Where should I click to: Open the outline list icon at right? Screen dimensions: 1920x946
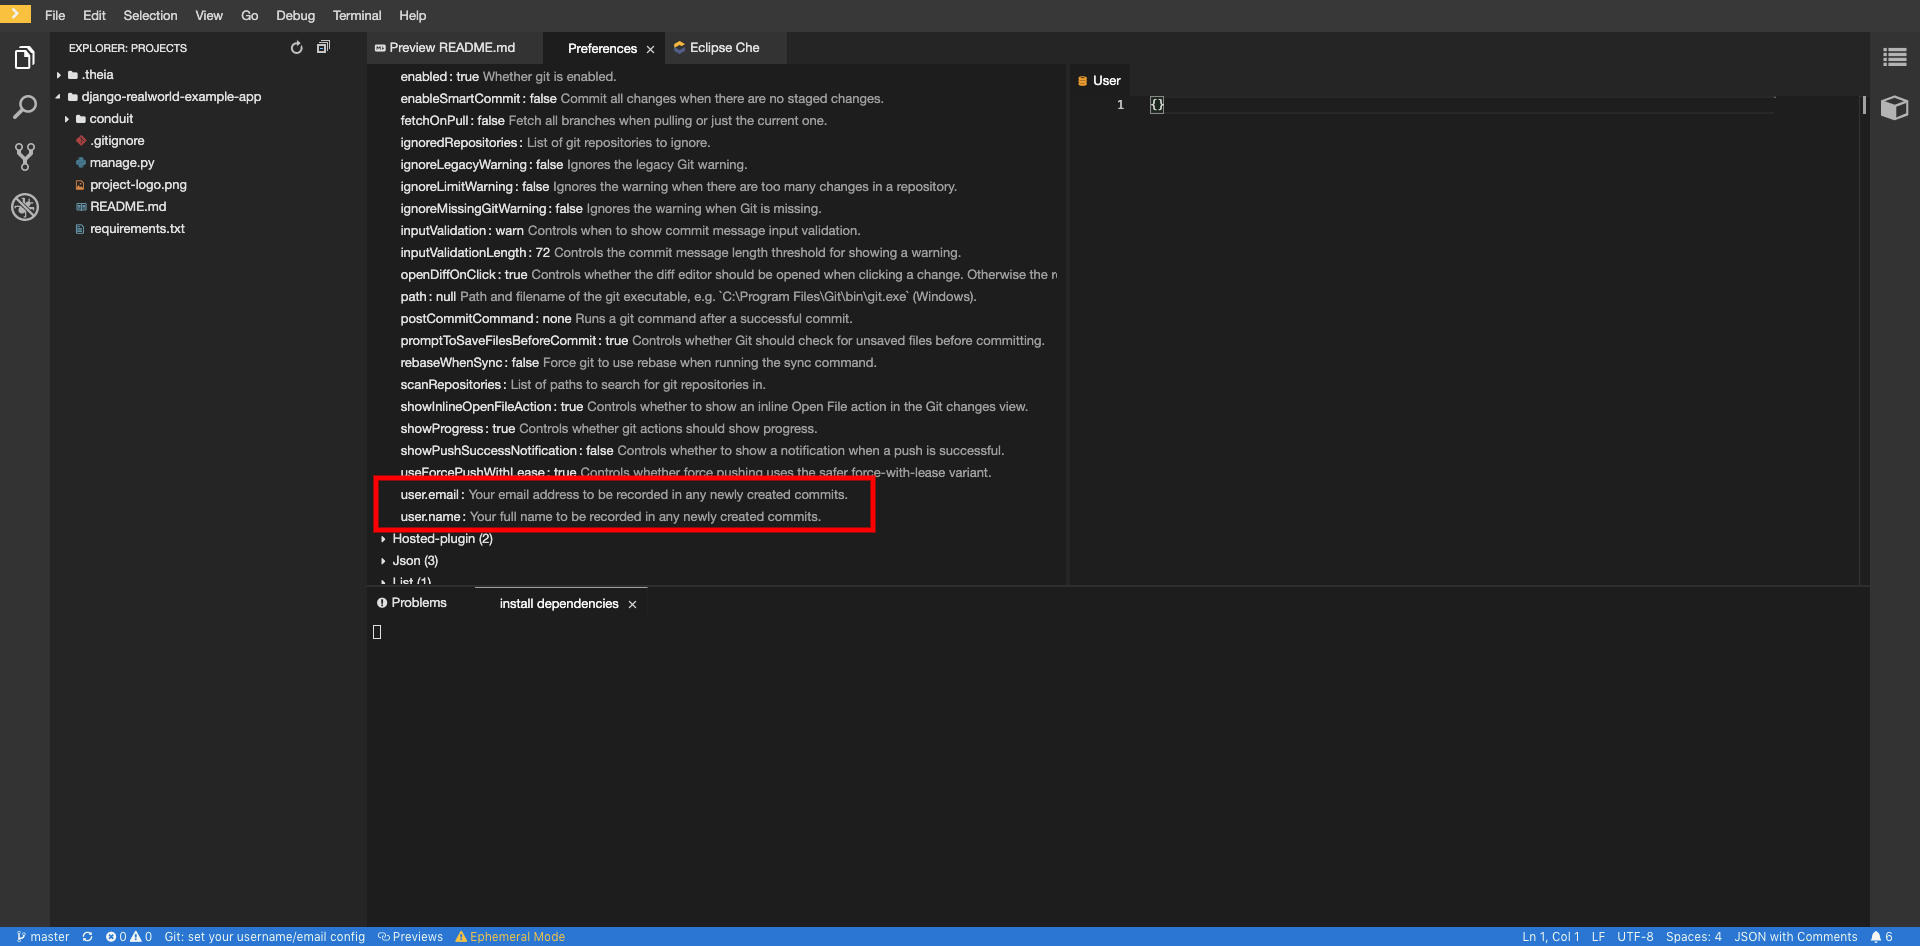[x=1894, y=58]
